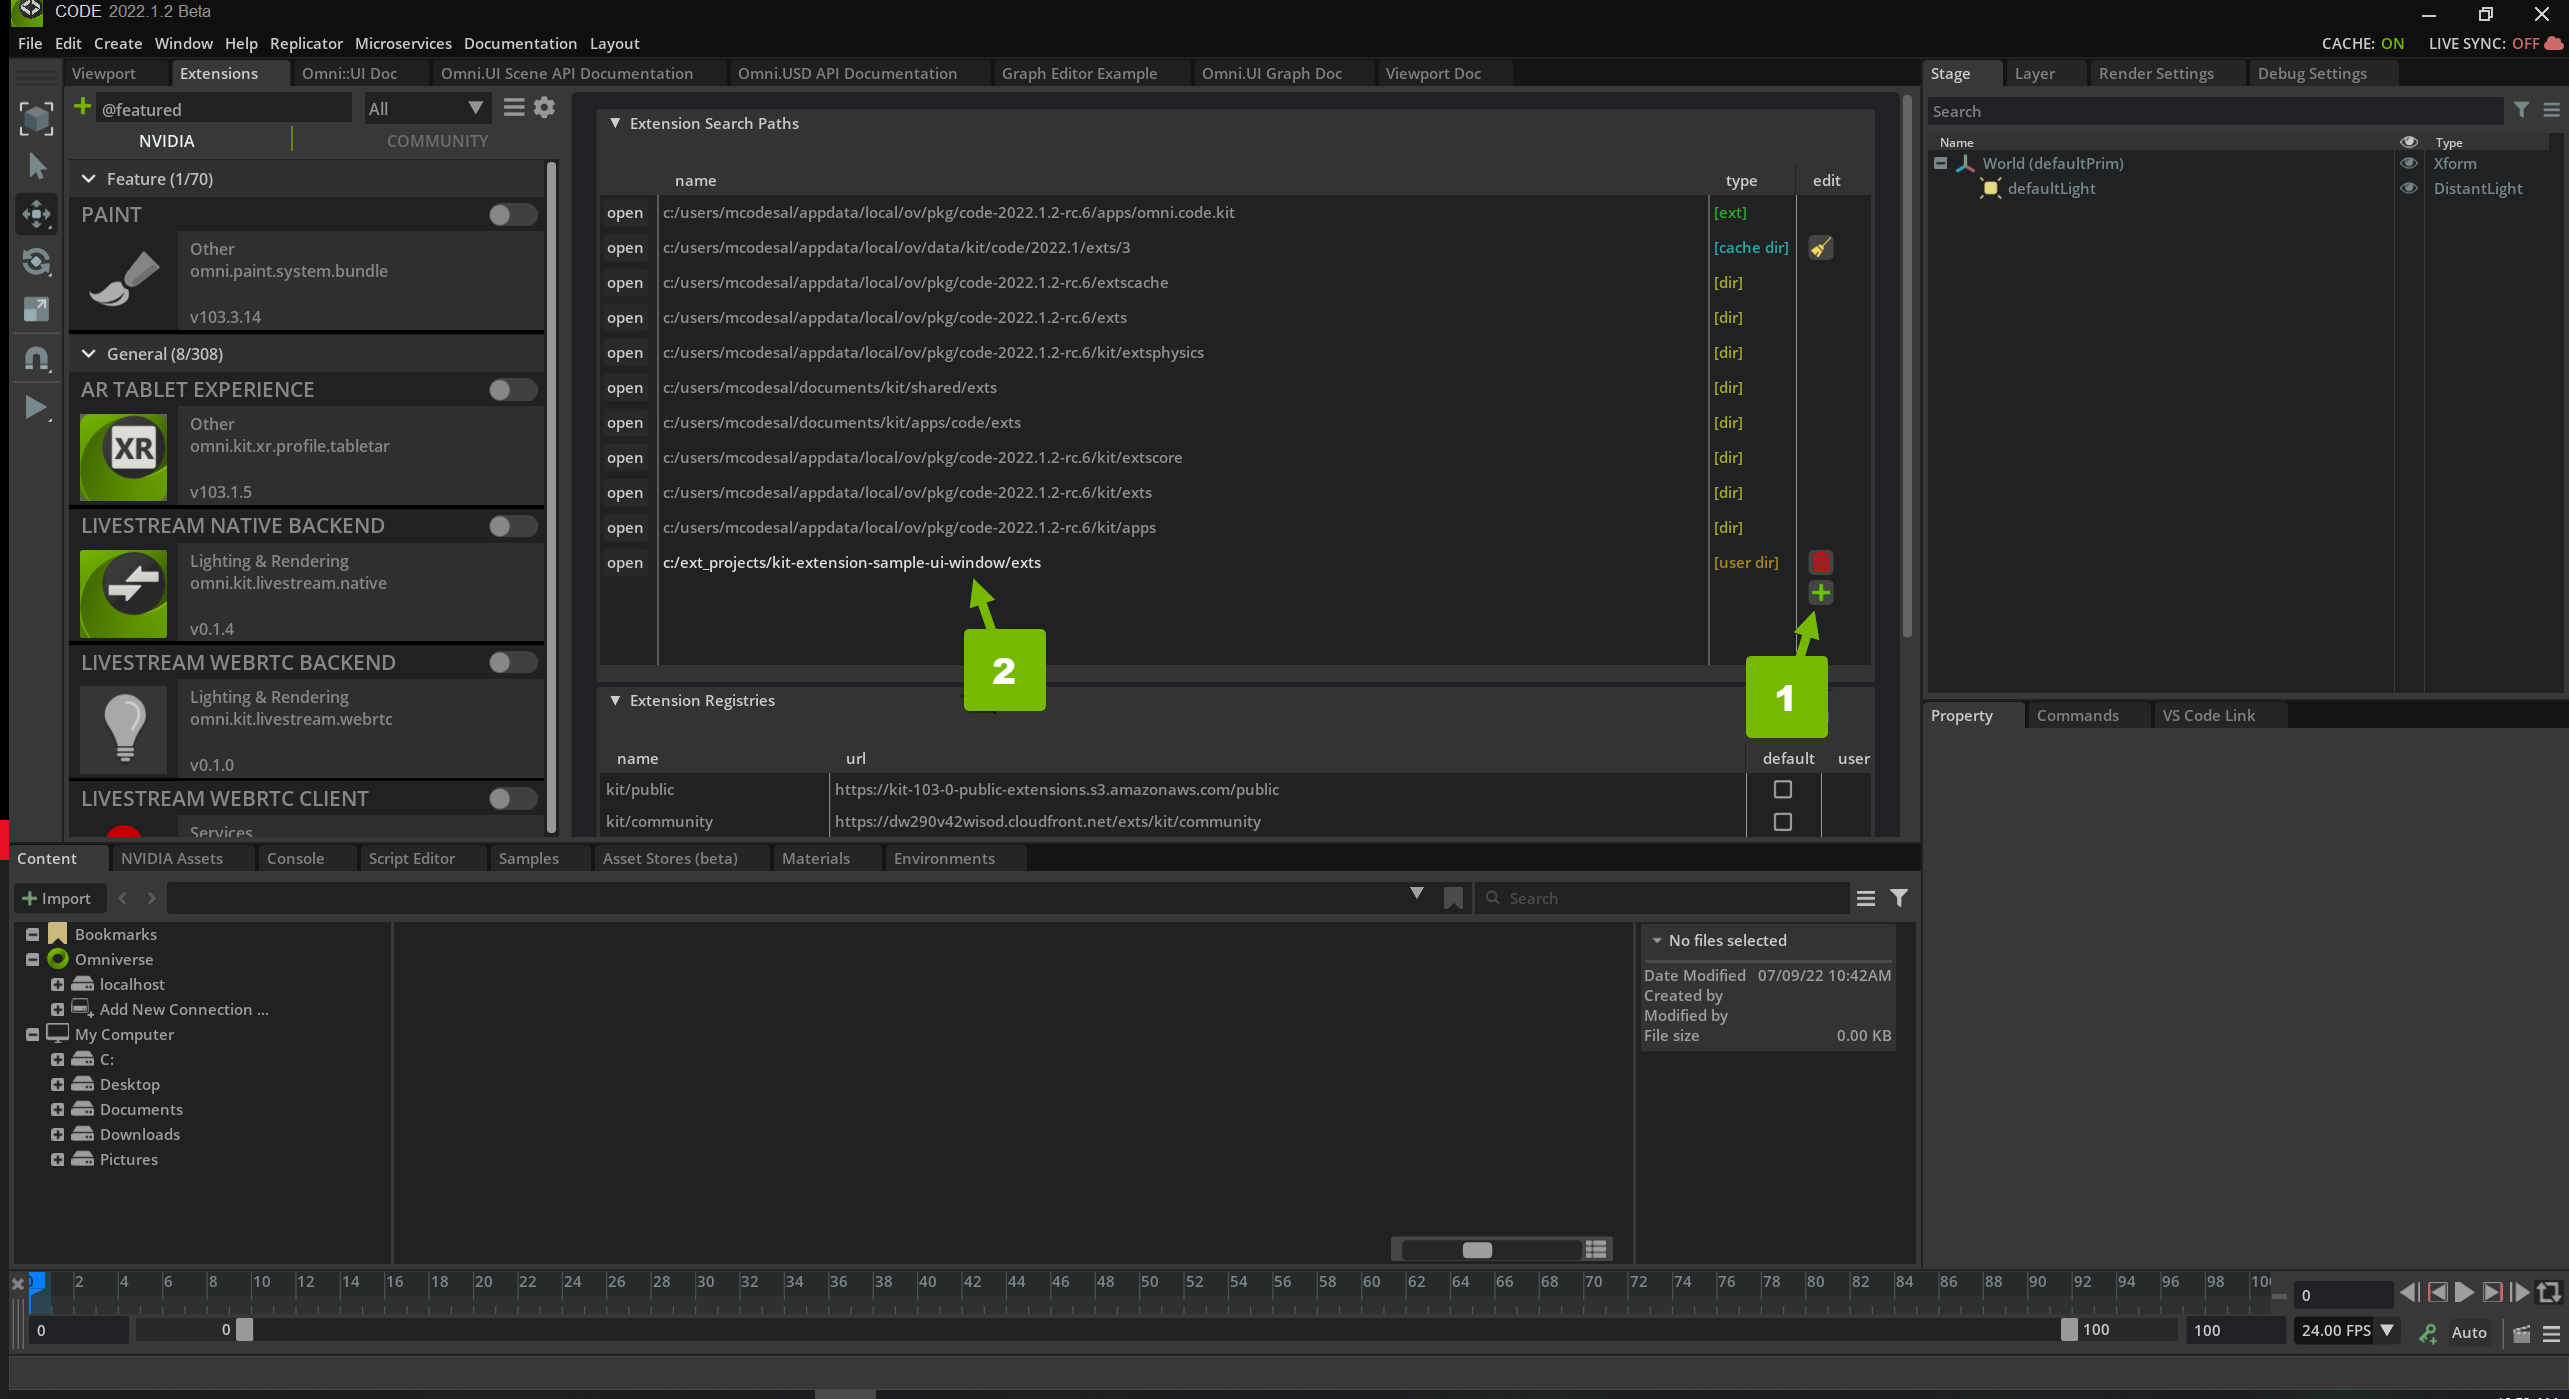This screenshot has width=2569, height=1399.
Task: Remove the user dir path with red icon
Action: [x=1820, y=563]
